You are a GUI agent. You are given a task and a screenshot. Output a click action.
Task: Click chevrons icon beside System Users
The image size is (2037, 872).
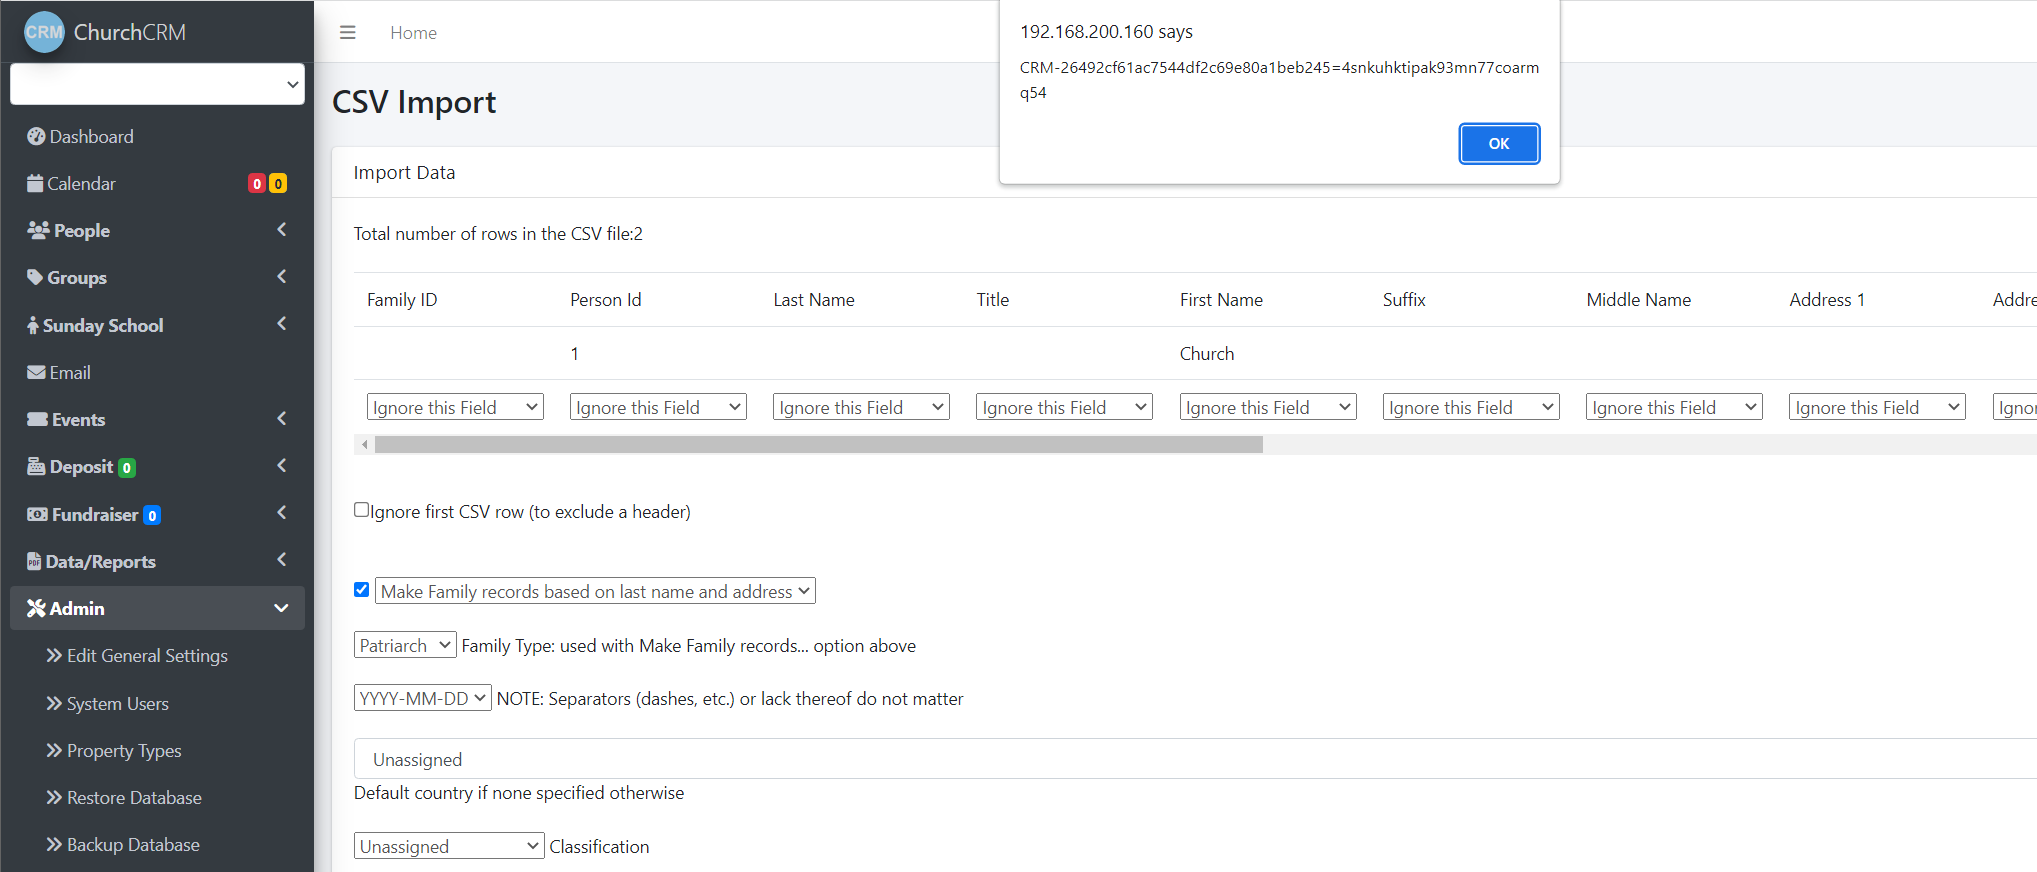(x=54, y=704)
